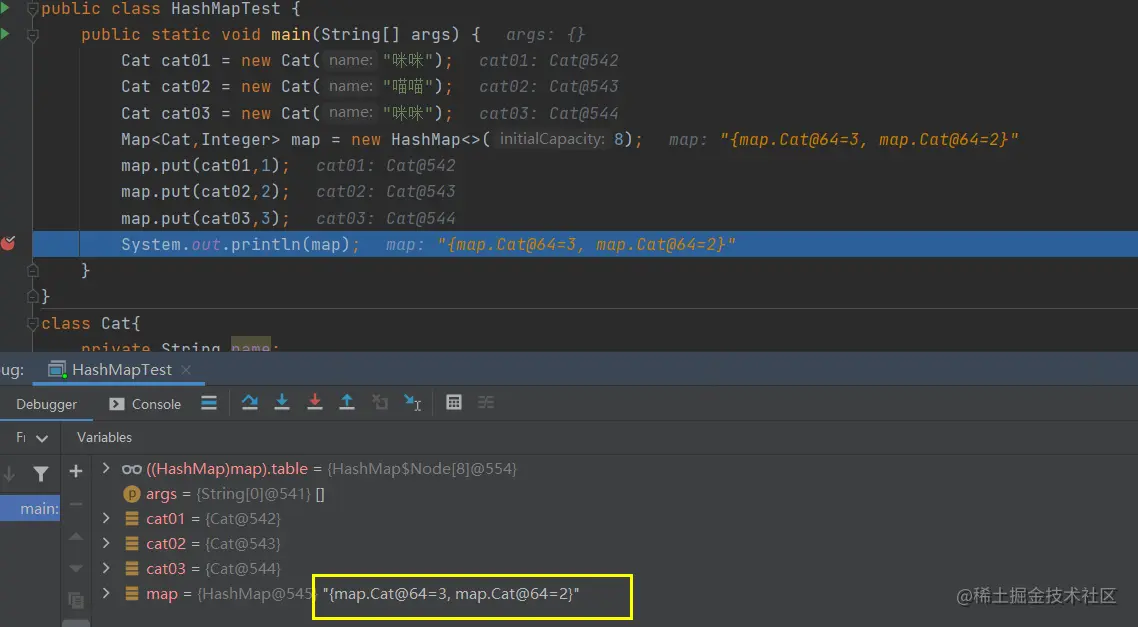Image resolution: width=1138 pixels, height=627 pixels.
Task: Click the Cat cat03 declaration line
Action: click(287, 114)
